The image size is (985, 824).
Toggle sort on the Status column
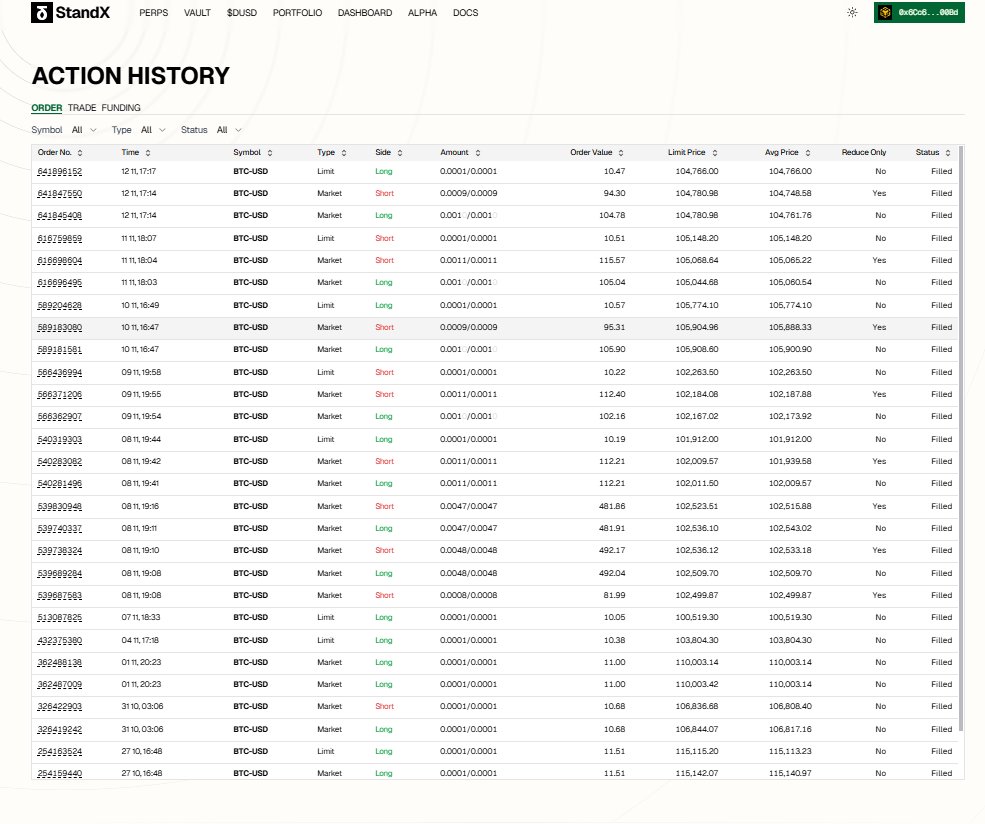945,152
